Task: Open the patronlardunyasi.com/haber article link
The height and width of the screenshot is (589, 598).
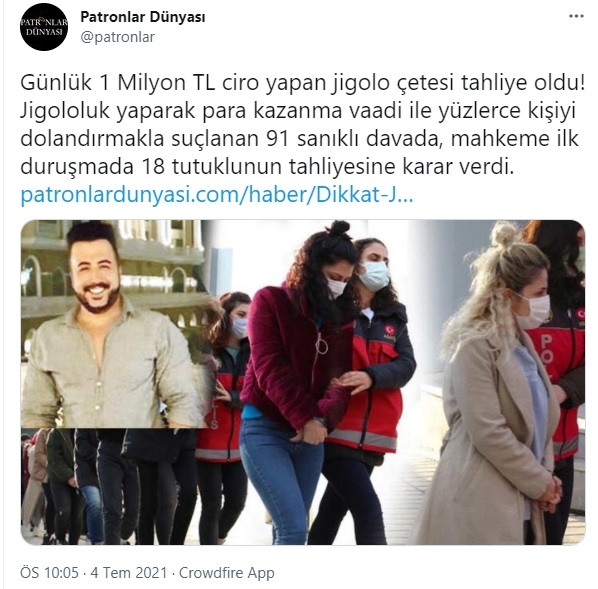Action: [x=217, y=195]
